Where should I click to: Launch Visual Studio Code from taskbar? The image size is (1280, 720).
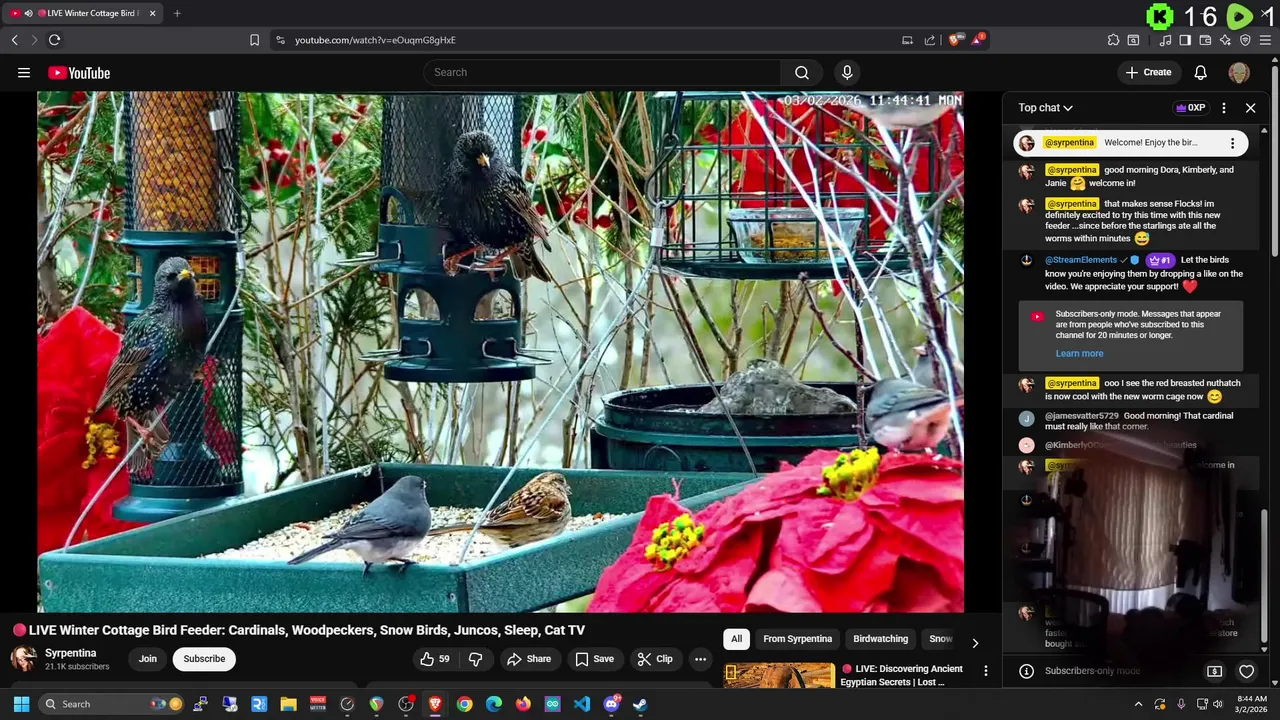coord(582,704)
